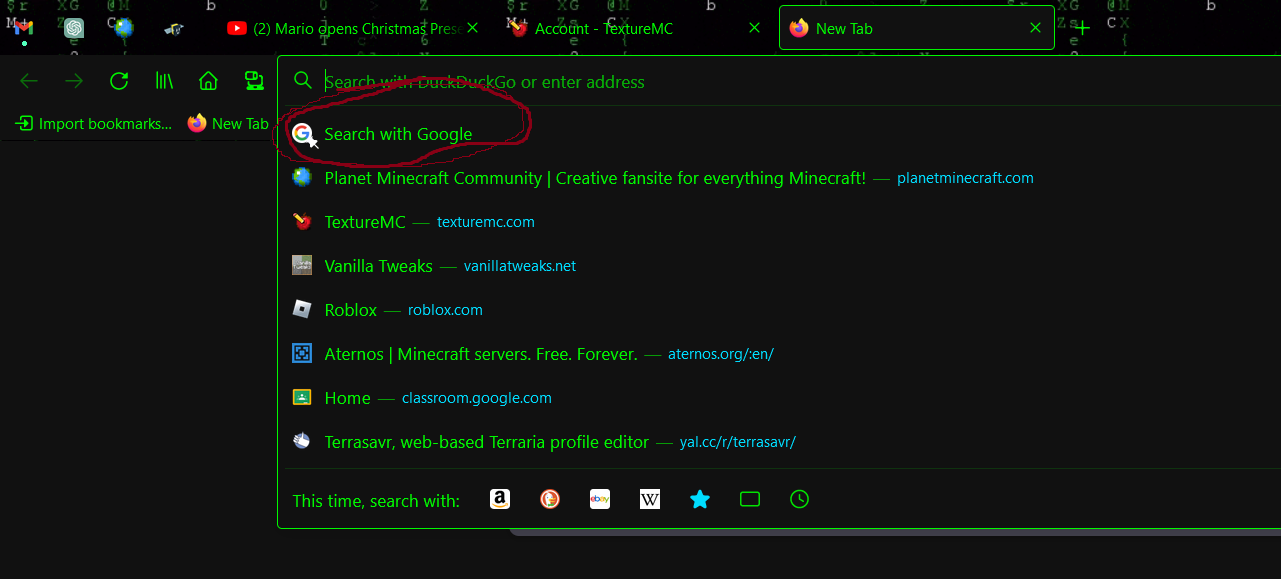
Task: Open the Aternos Minecraft servers suggestion
Action: [779, 354]
